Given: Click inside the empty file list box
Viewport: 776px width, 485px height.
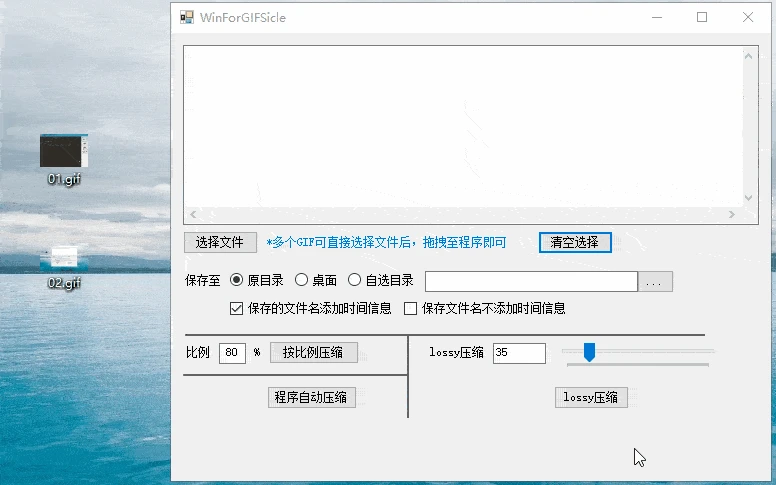Looking at the screenshot, I should coord(464,127).
